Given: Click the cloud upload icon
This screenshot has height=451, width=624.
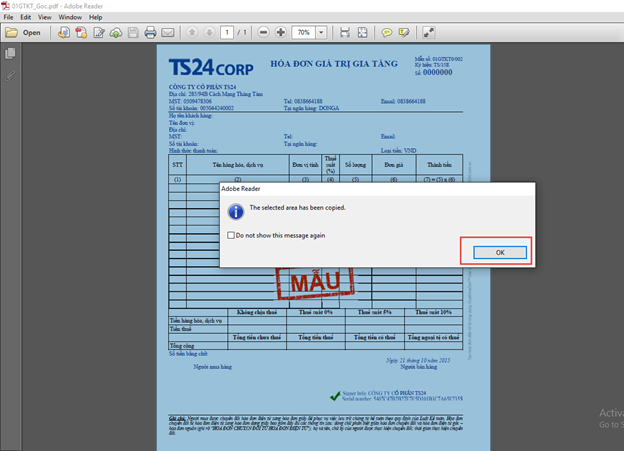Looking at the screenshot, I should coord(116,33).
